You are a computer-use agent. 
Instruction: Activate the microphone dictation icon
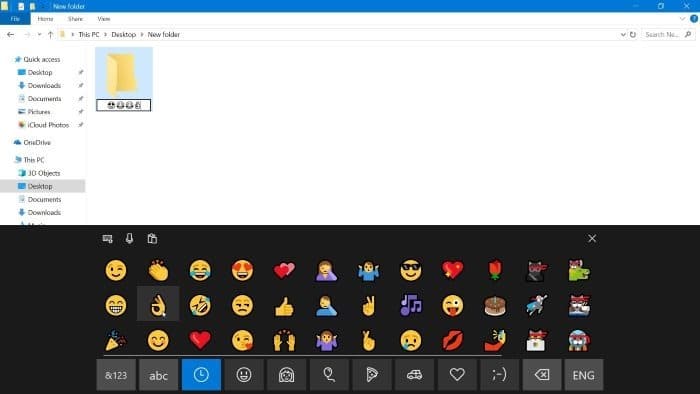point(129,239)
